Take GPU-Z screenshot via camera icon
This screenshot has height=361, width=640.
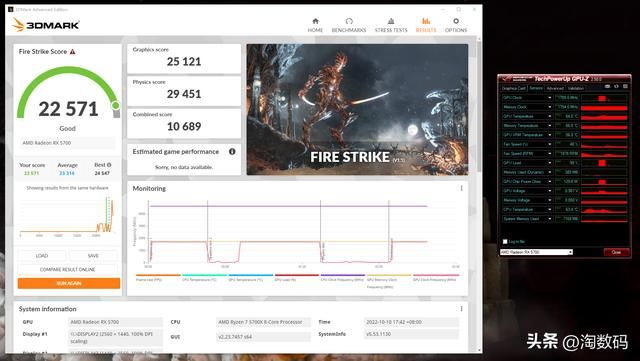click(607, 87)
